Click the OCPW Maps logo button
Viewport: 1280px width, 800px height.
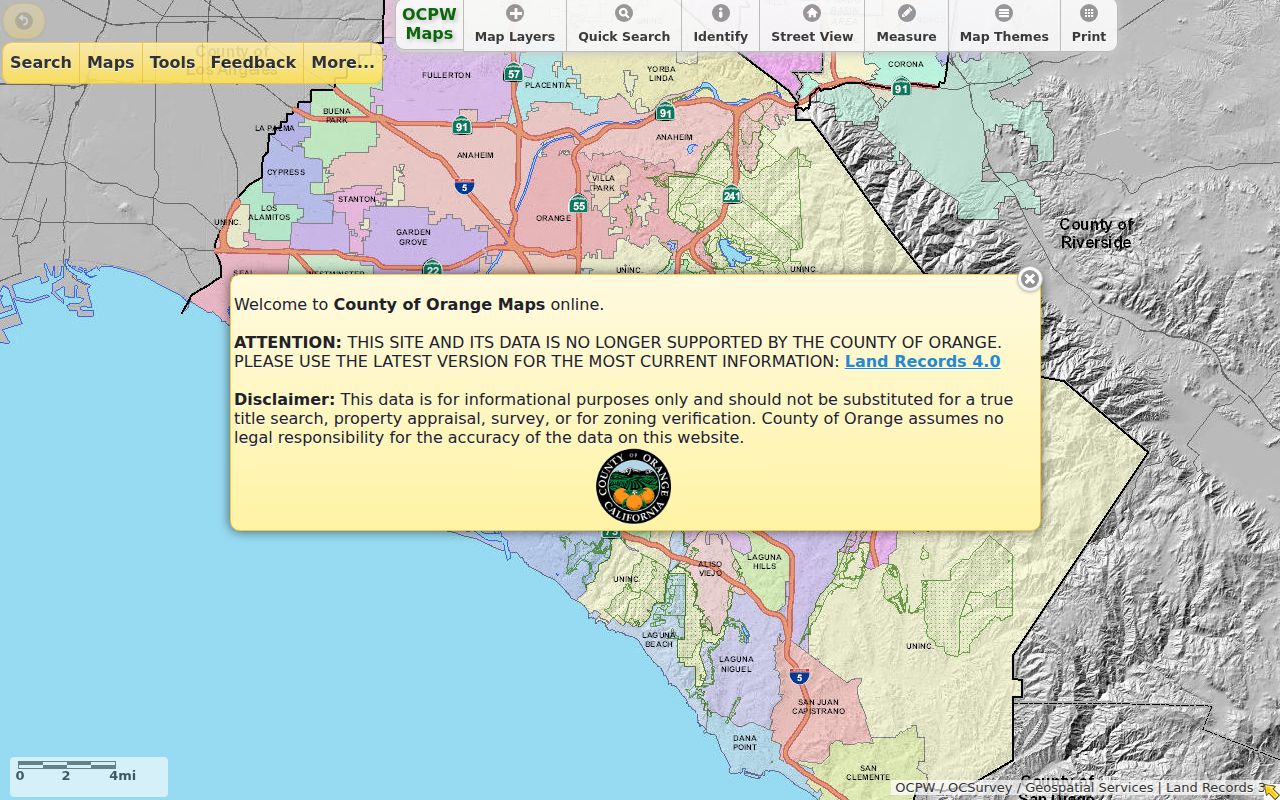pos(429,24)
